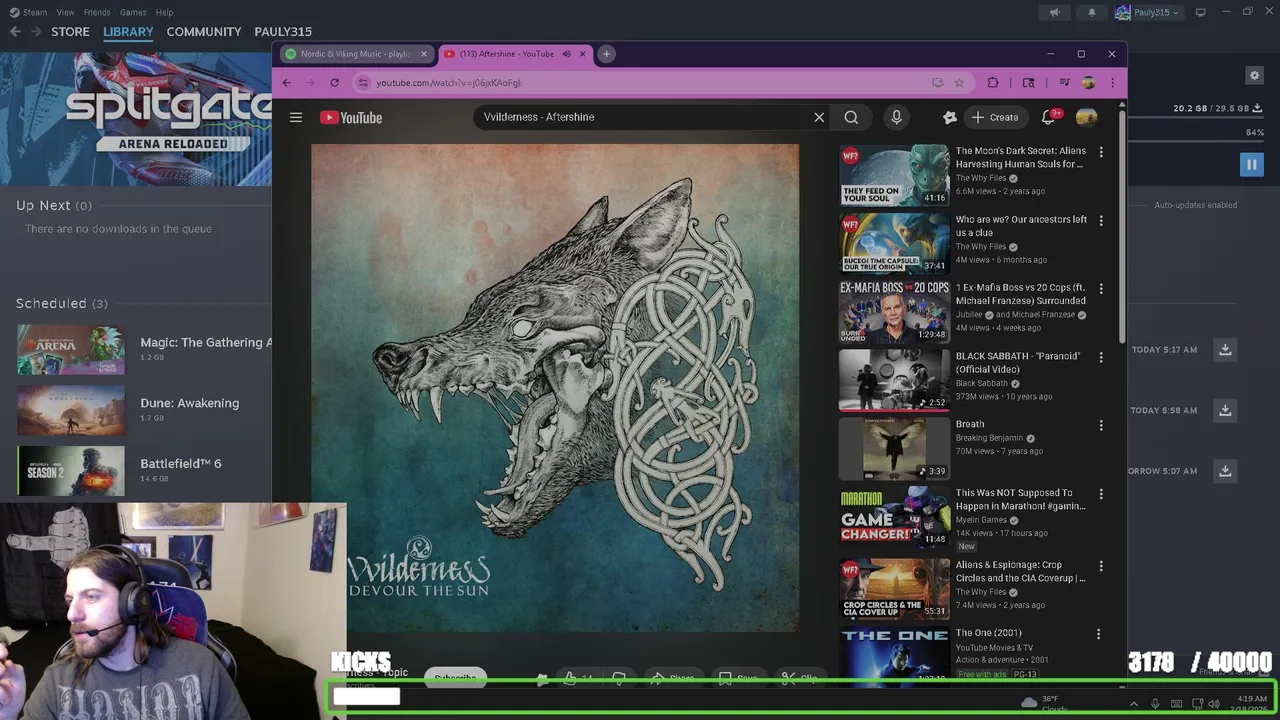Start voice search with the microphone icon
The height and width of the screenshot is (720, 1280).
(x=896, y=118)
